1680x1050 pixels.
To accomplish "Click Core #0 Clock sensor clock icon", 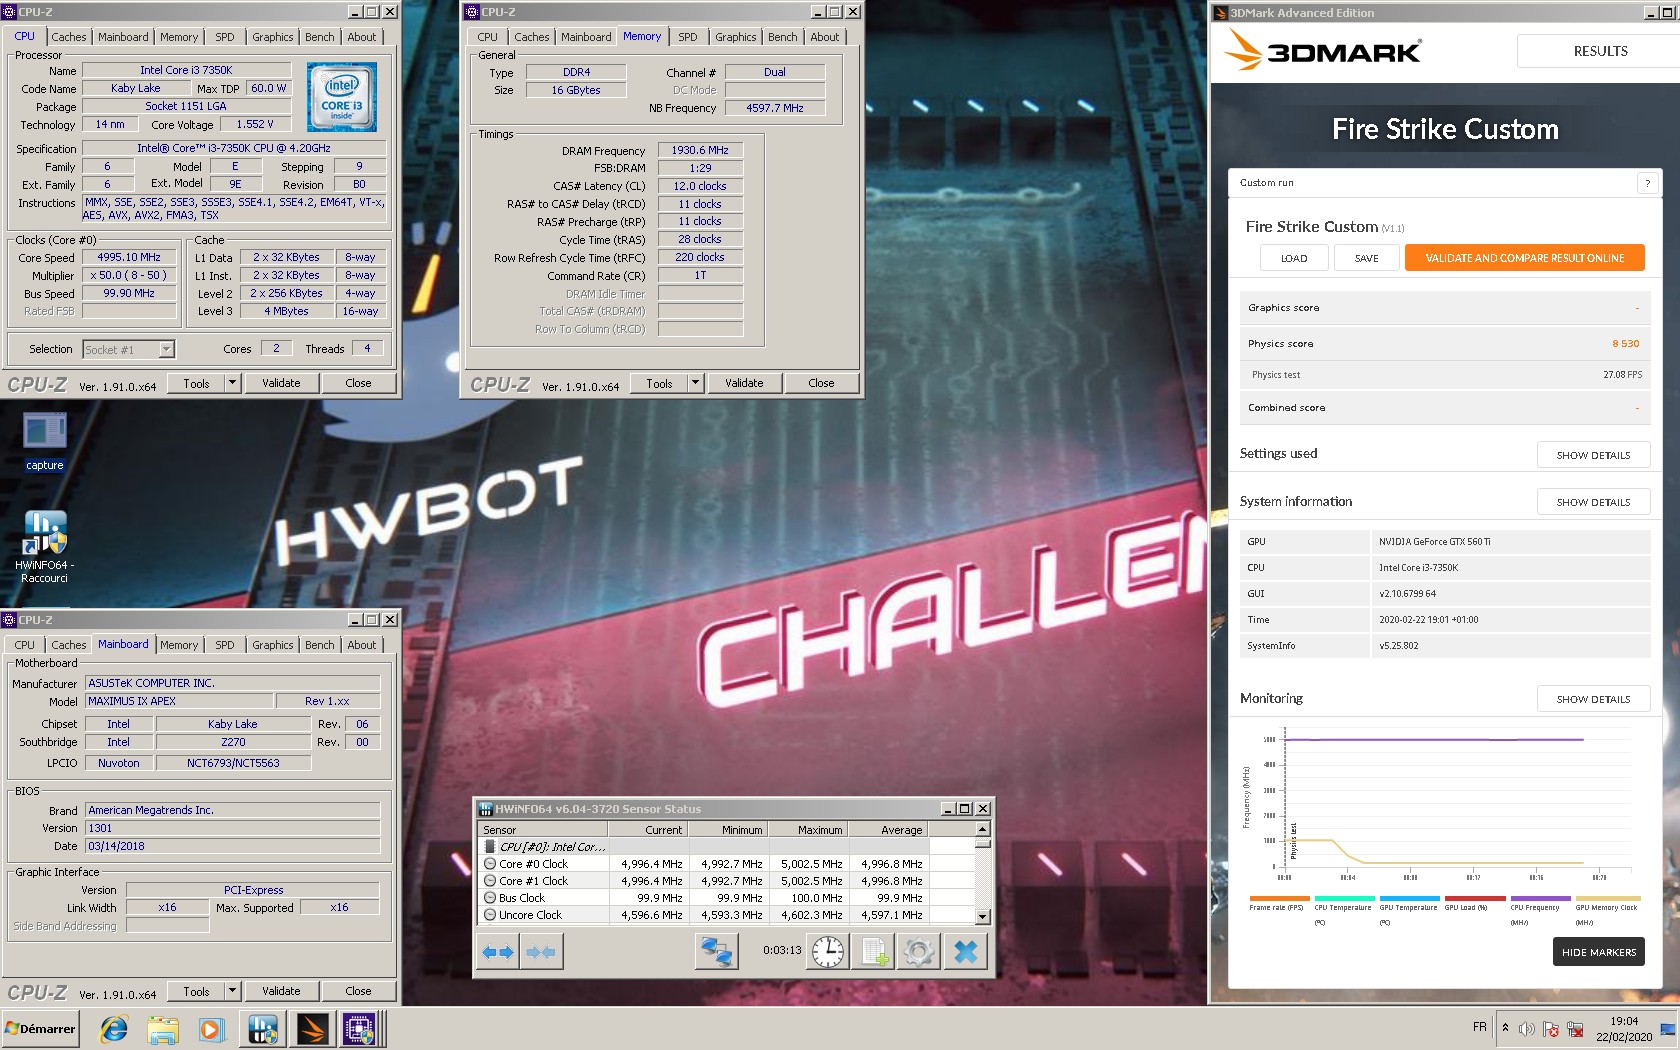I will [490, 864].
